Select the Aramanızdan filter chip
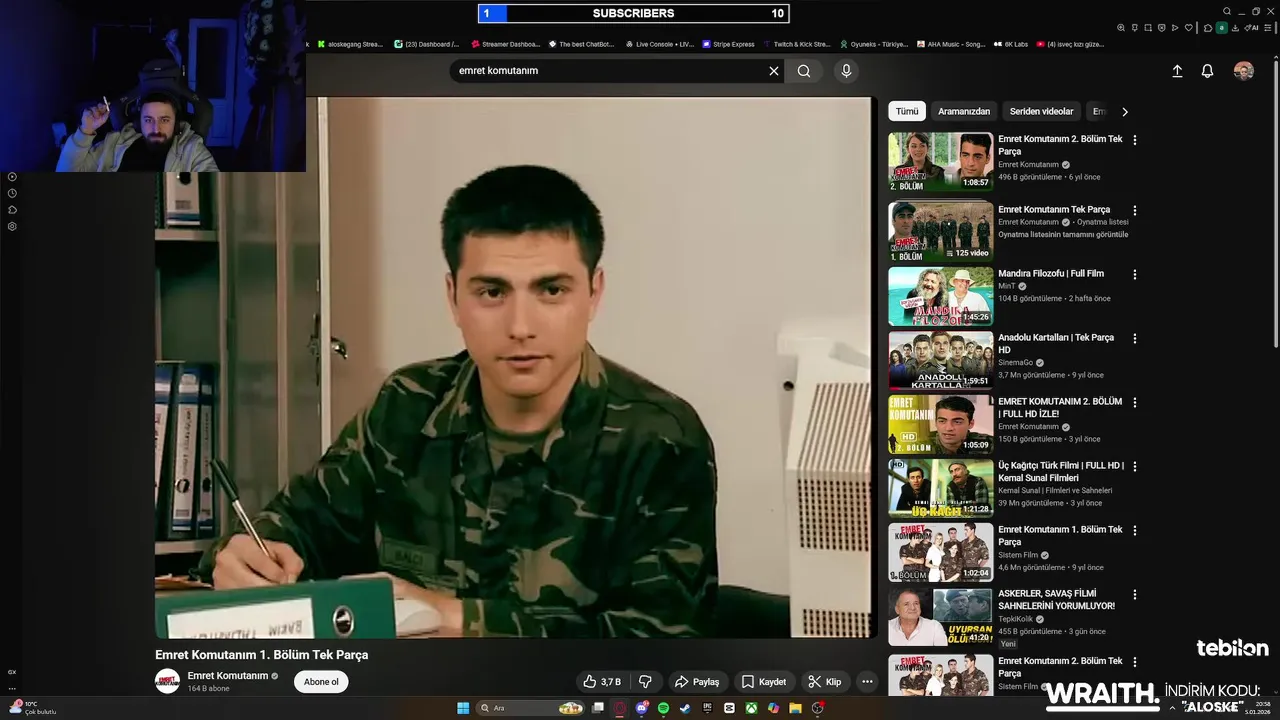Viewport: 1280px width, 720px height. click(x=964, y=112)
